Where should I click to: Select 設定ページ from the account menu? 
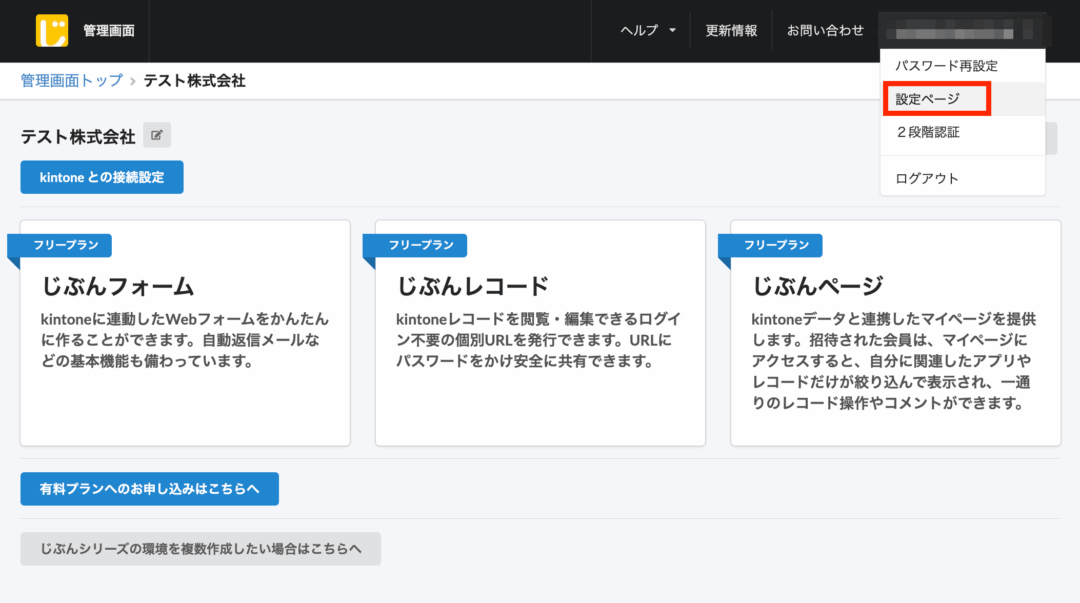[x=929, y=99]
